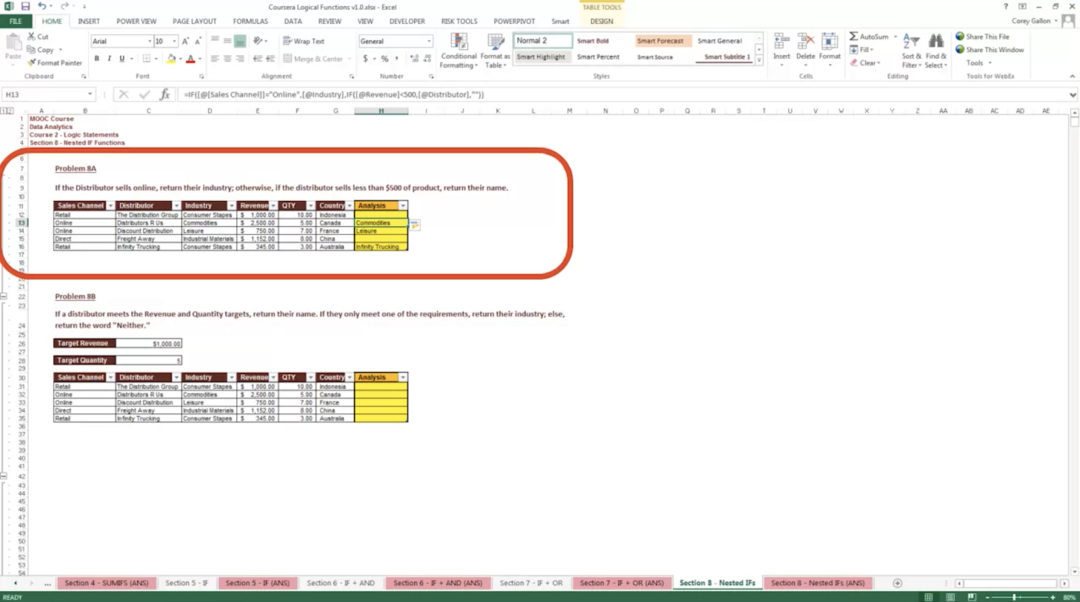Open Find & Select binoculars tool
1080x602 pixels.
point(935,50)
